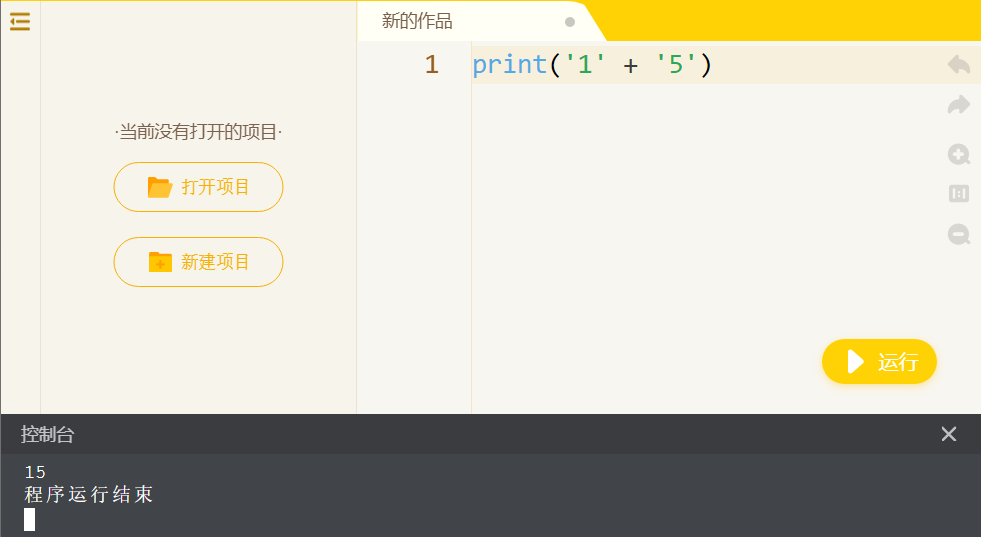Zoom in with the magnifier plus icon
The height and width of the screenshot is (537, 981).
[x=958, y=154]
